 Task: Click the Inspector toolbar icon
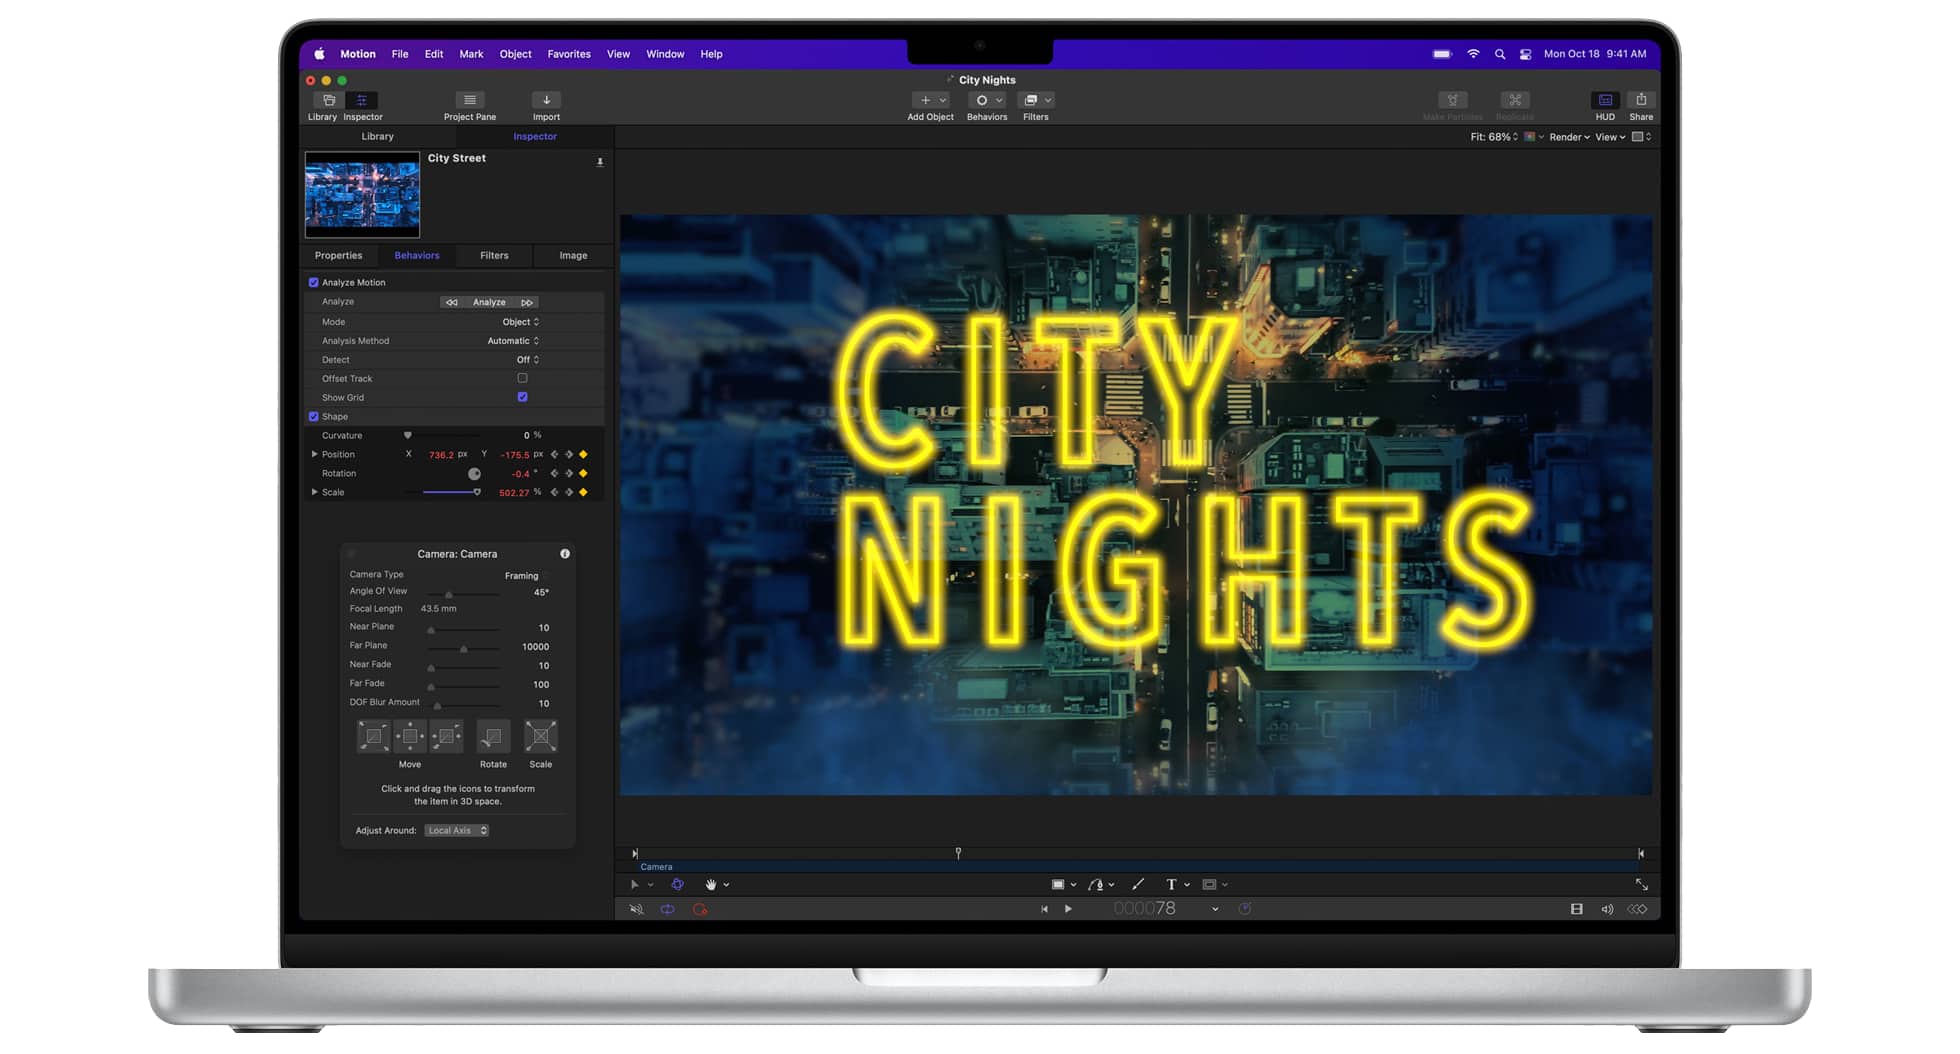click(361, 100)
